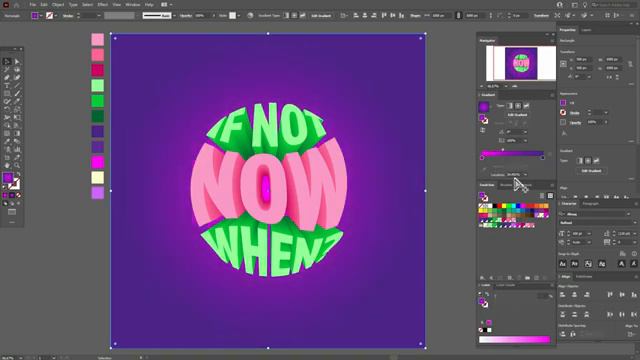Select Linear gradient type in Gradient panel

click(510, 106)
